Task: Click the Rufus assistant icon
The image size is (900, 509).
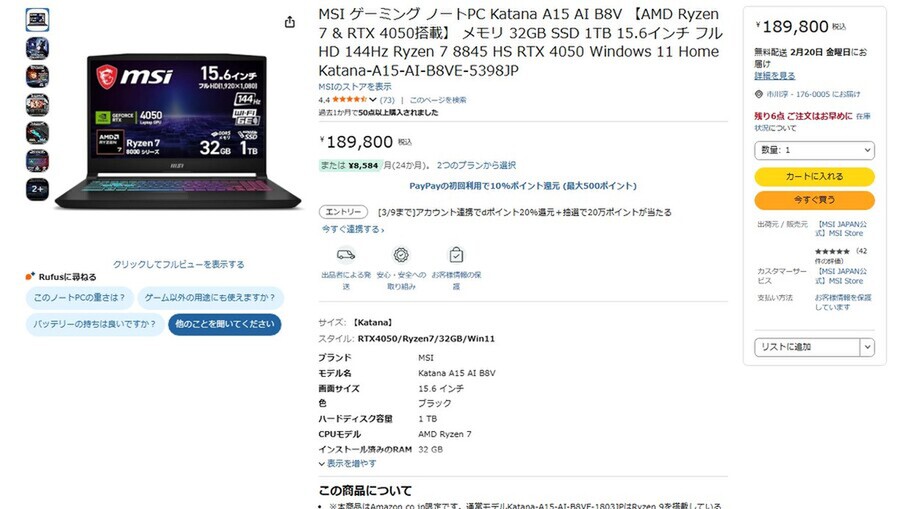Action: pos(30,276)
